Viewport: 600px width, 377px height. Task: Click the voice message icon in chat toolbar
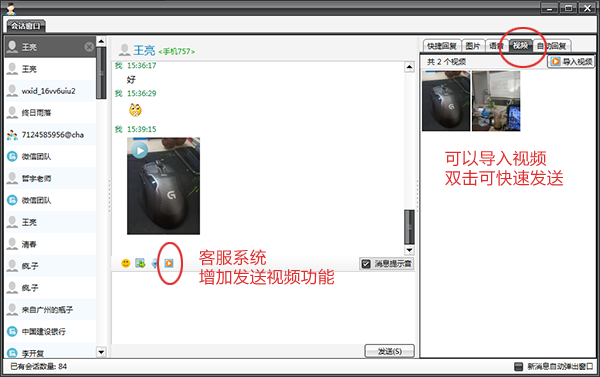(x=155, y=263)
